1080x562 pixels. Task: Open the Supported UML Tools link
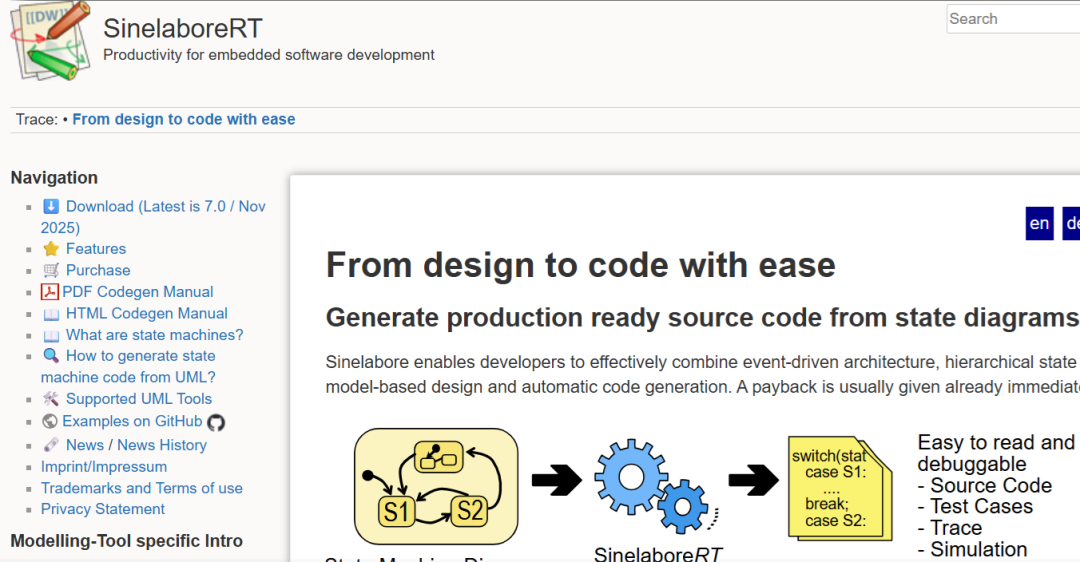tap(138, 399)
